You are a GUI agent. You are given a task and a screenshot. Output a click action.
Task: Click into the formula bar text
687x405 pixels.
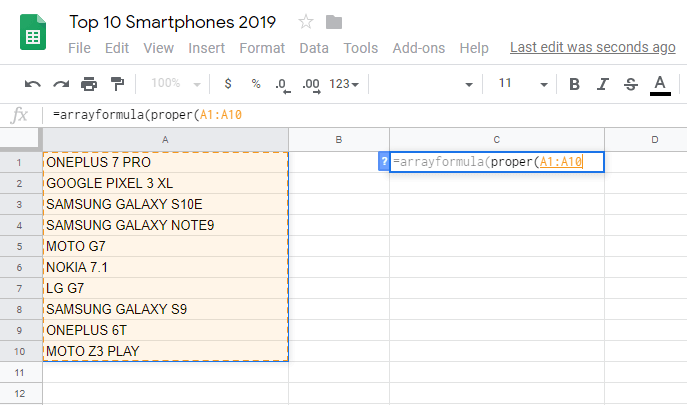[147, 115]
